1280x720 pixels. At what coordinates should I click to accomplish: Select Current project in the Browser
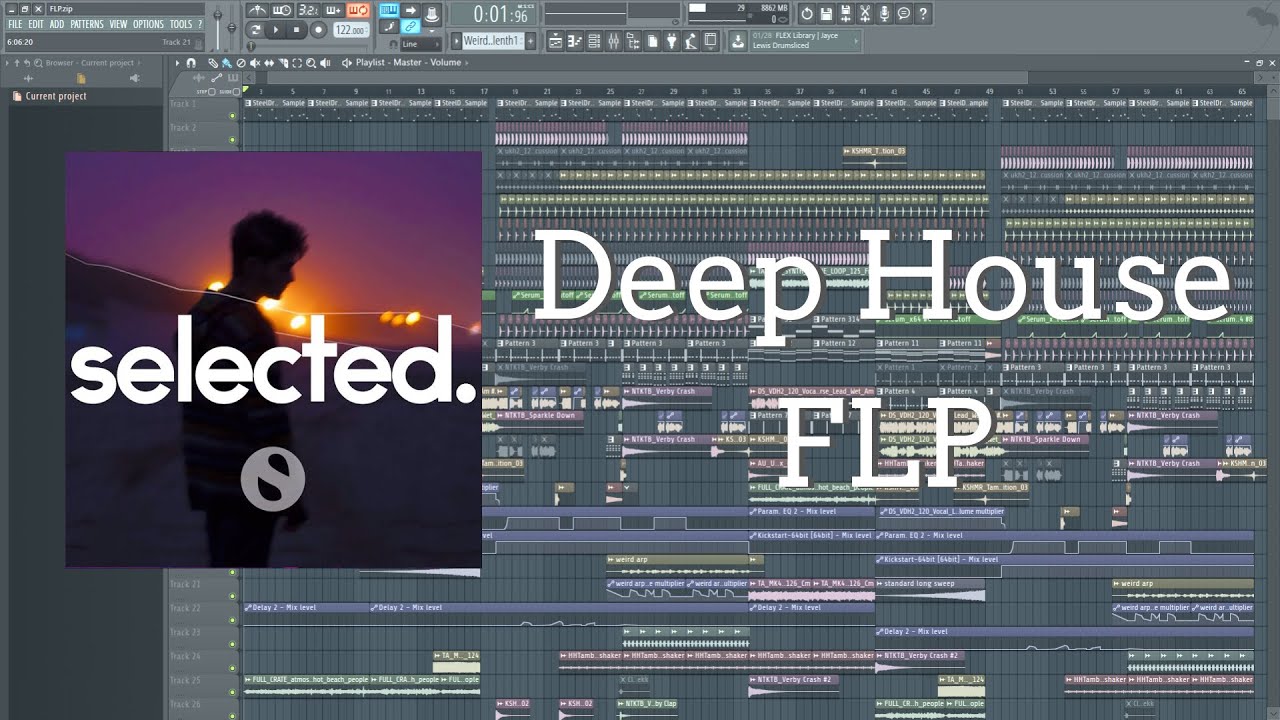point(56,96)
